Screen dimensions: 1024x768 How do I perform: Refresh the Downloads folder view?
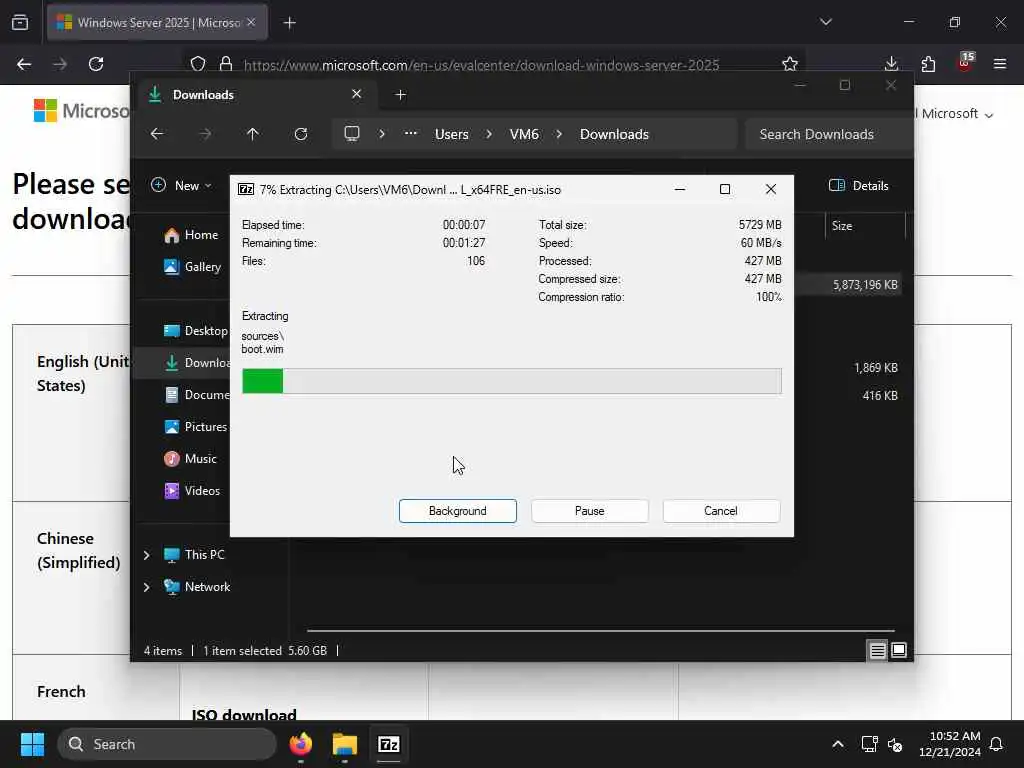click(x=300, y=134)
